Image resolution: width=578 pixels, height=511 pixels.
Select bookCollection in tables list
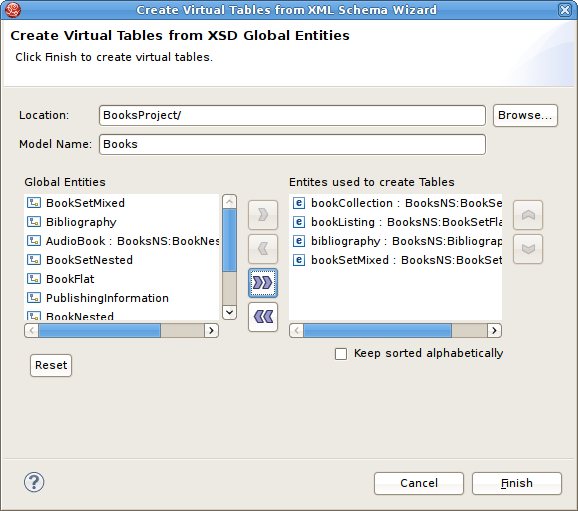coord(406,203)
